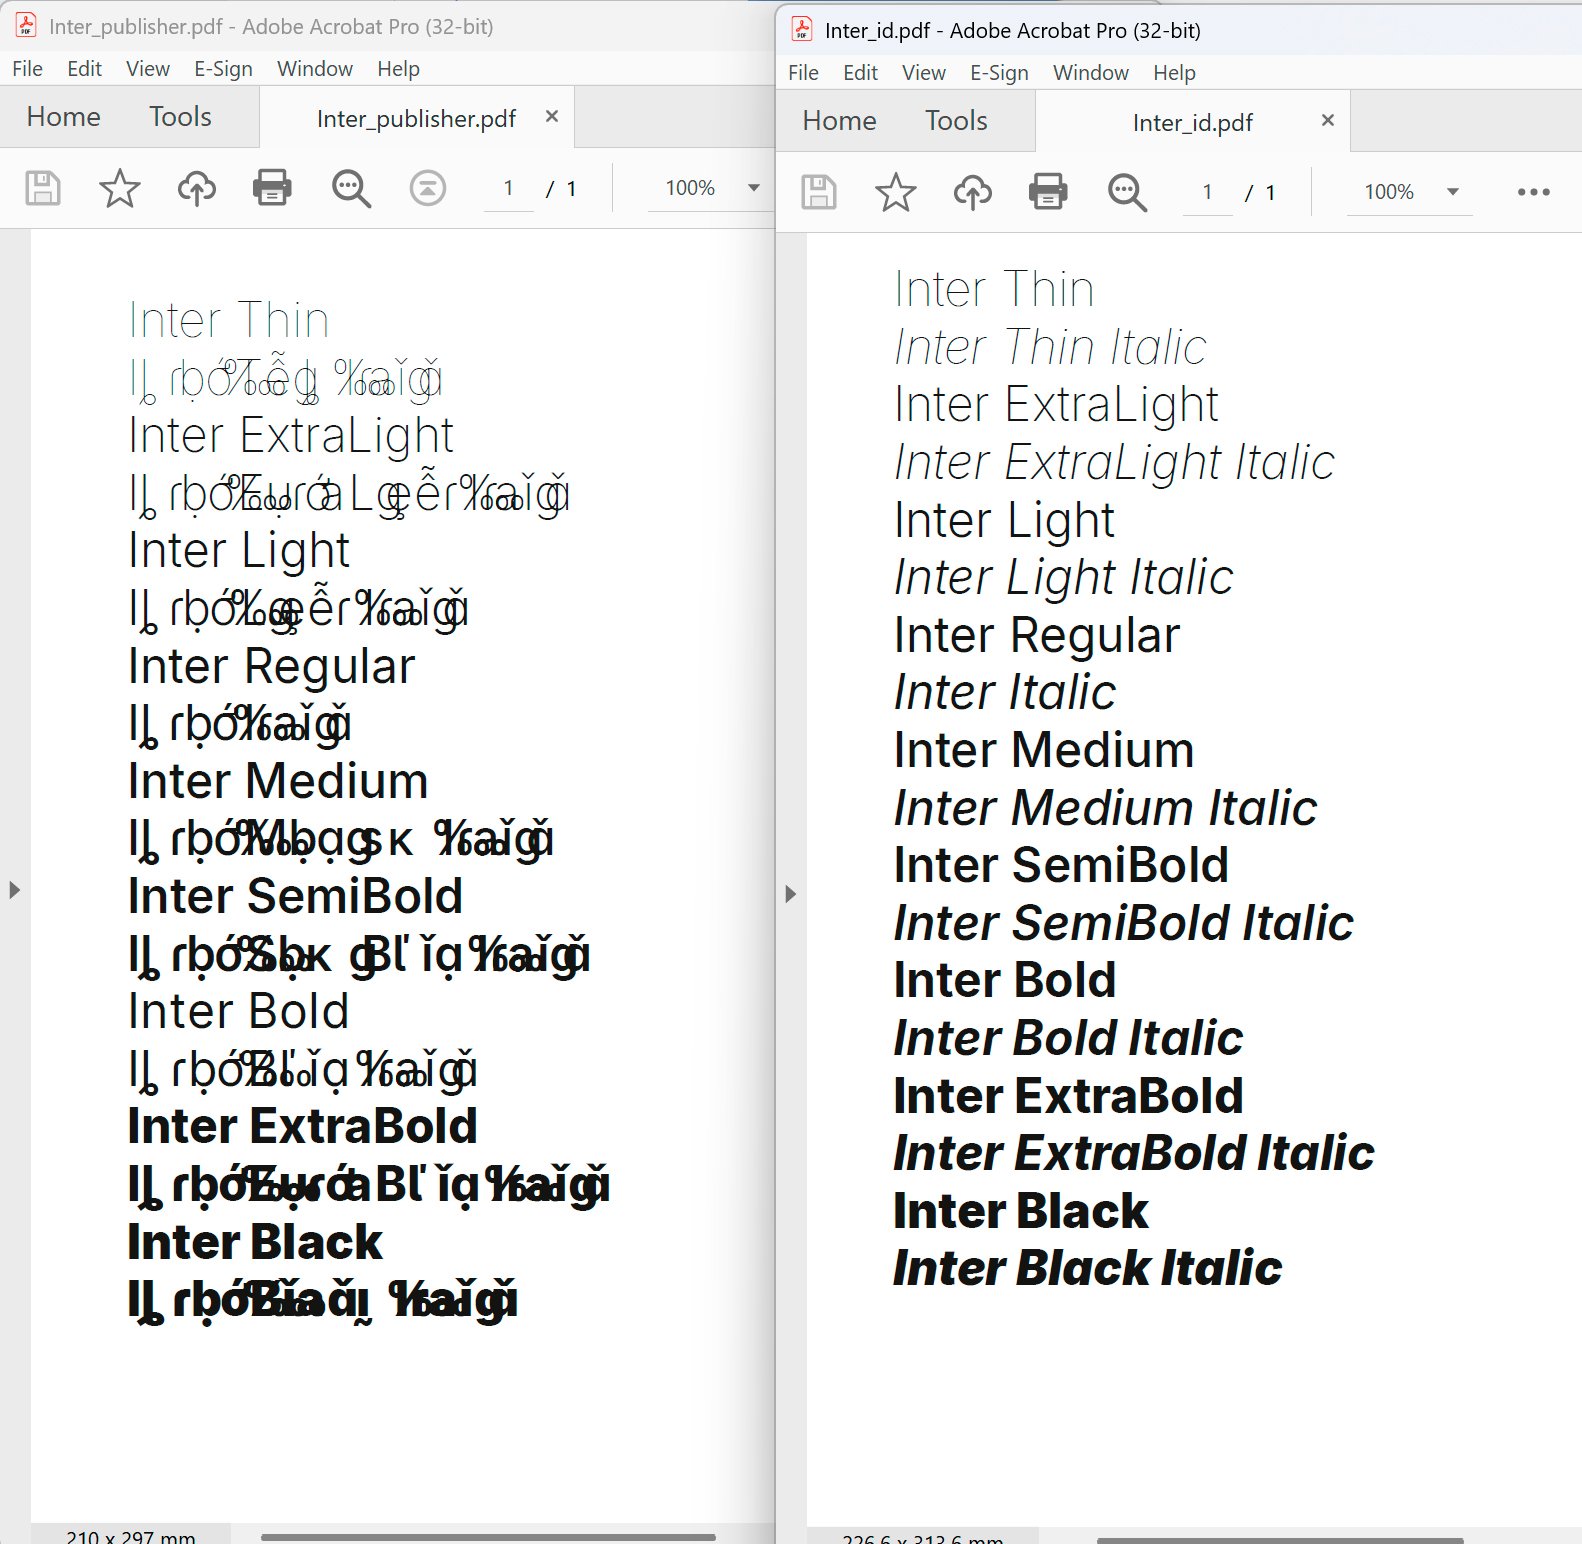
Task: Open more tools ellipsis in Inter_id window
Action: point(1533,192)
